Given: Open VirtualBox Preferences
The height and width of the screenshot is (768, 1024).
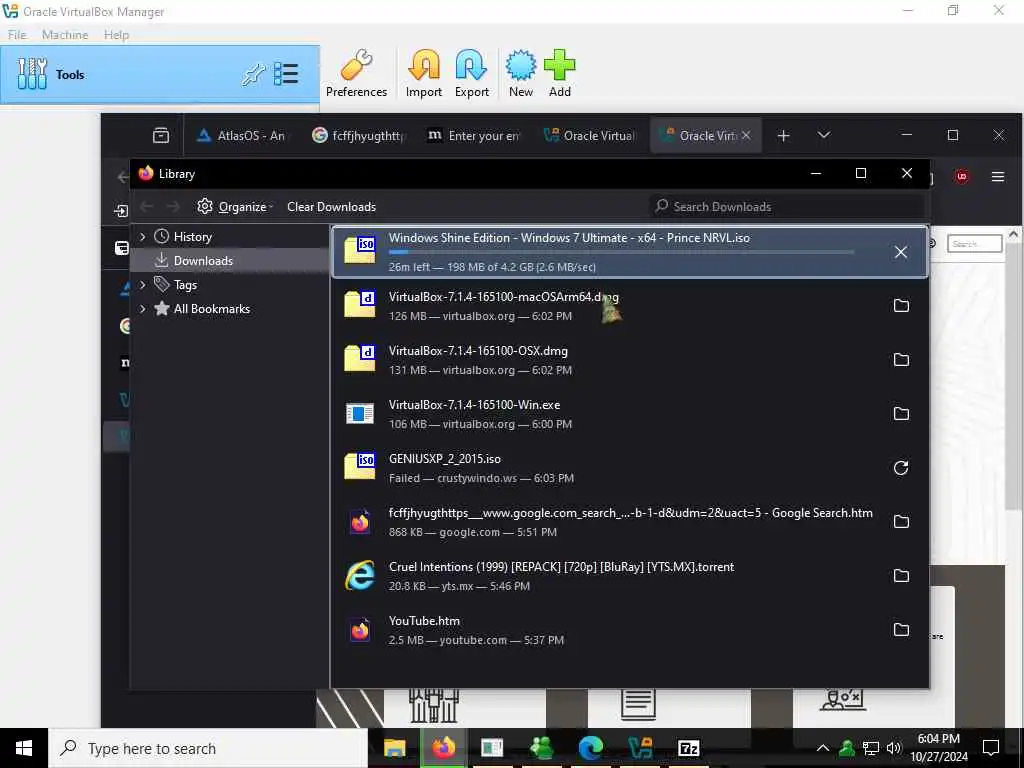Looking at the screenshot, I should click(357, 73).
